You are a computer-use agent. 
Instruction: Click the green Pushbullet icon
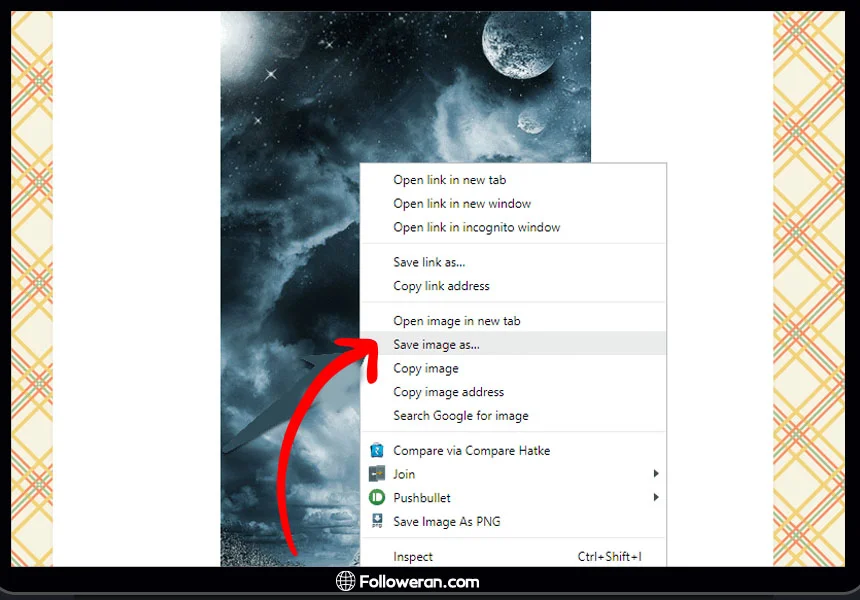click(x=377, y=498)
